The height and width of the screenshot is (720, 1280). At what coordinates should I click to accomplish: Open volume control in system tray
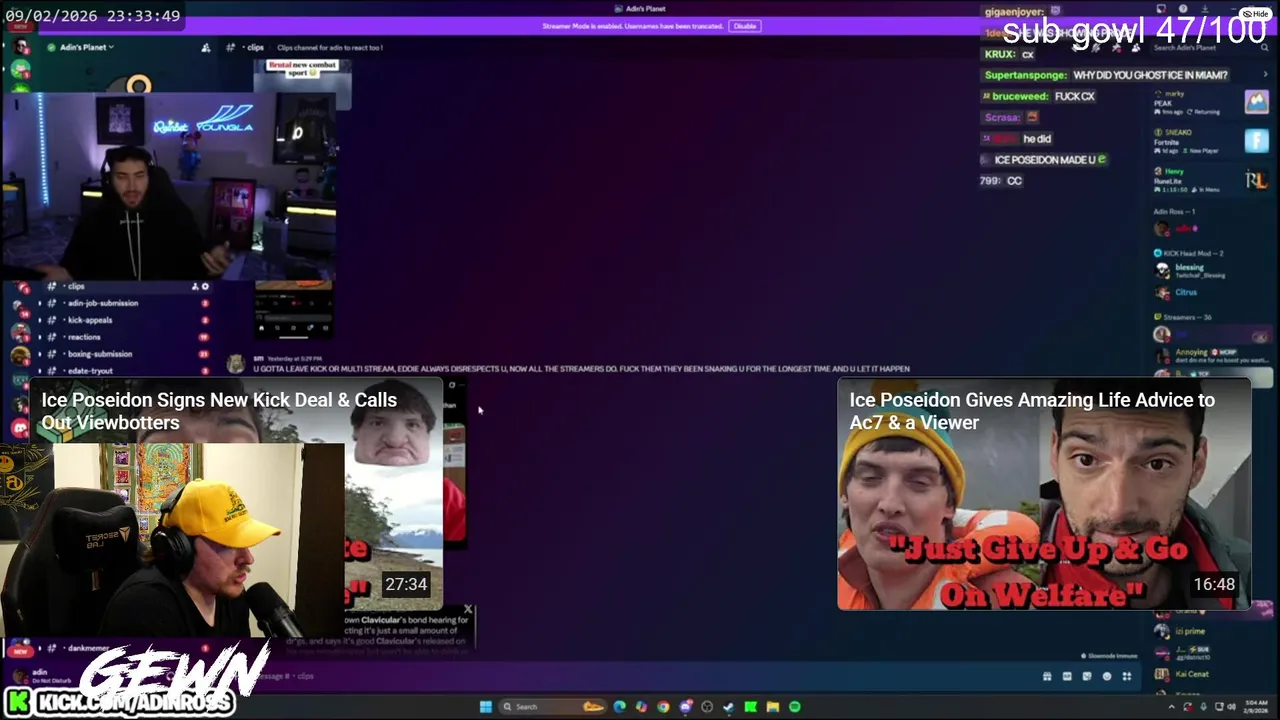coord(1231,707)
